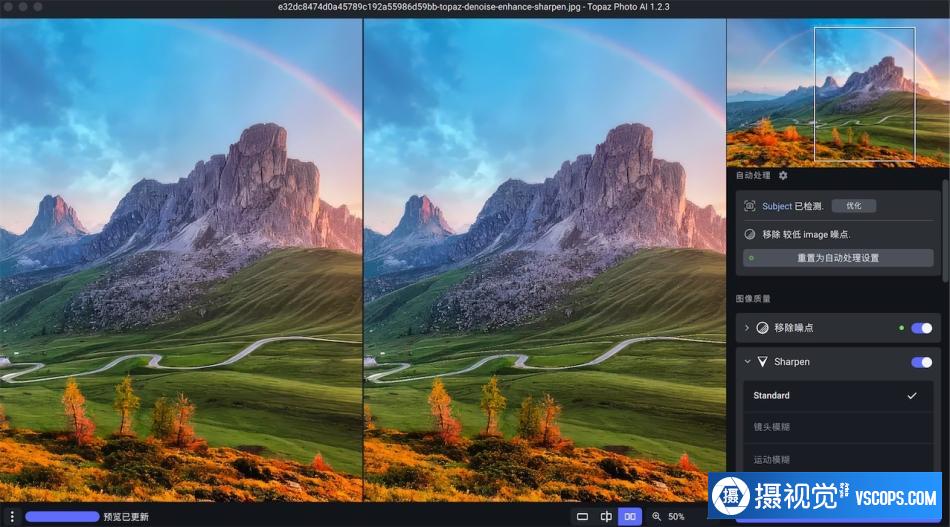950x527 pixels.
Task: Choose the 运动模糊 sharpen option
Action: click(x=838, y=459)
